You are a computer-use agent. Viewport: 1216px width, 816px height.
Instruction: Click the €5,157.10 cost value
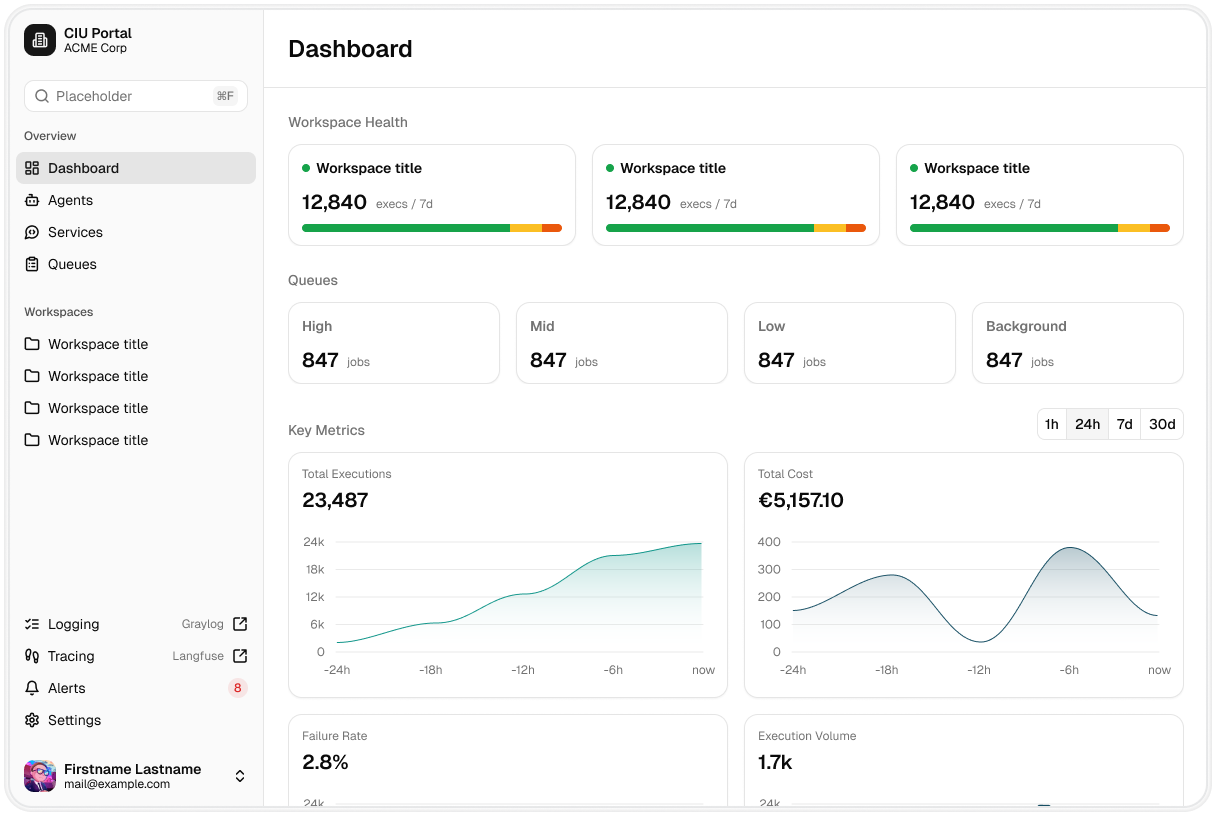click(801, 500)
